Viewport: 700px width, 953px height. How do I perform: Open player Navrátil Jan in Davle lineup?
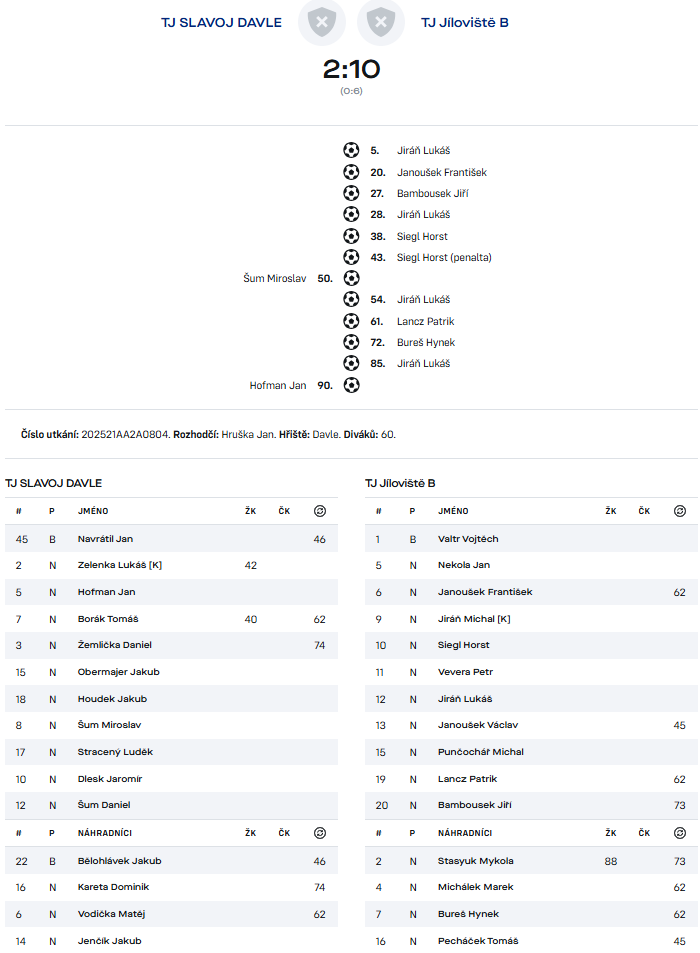pyautogui.click(x=105, y=539)
